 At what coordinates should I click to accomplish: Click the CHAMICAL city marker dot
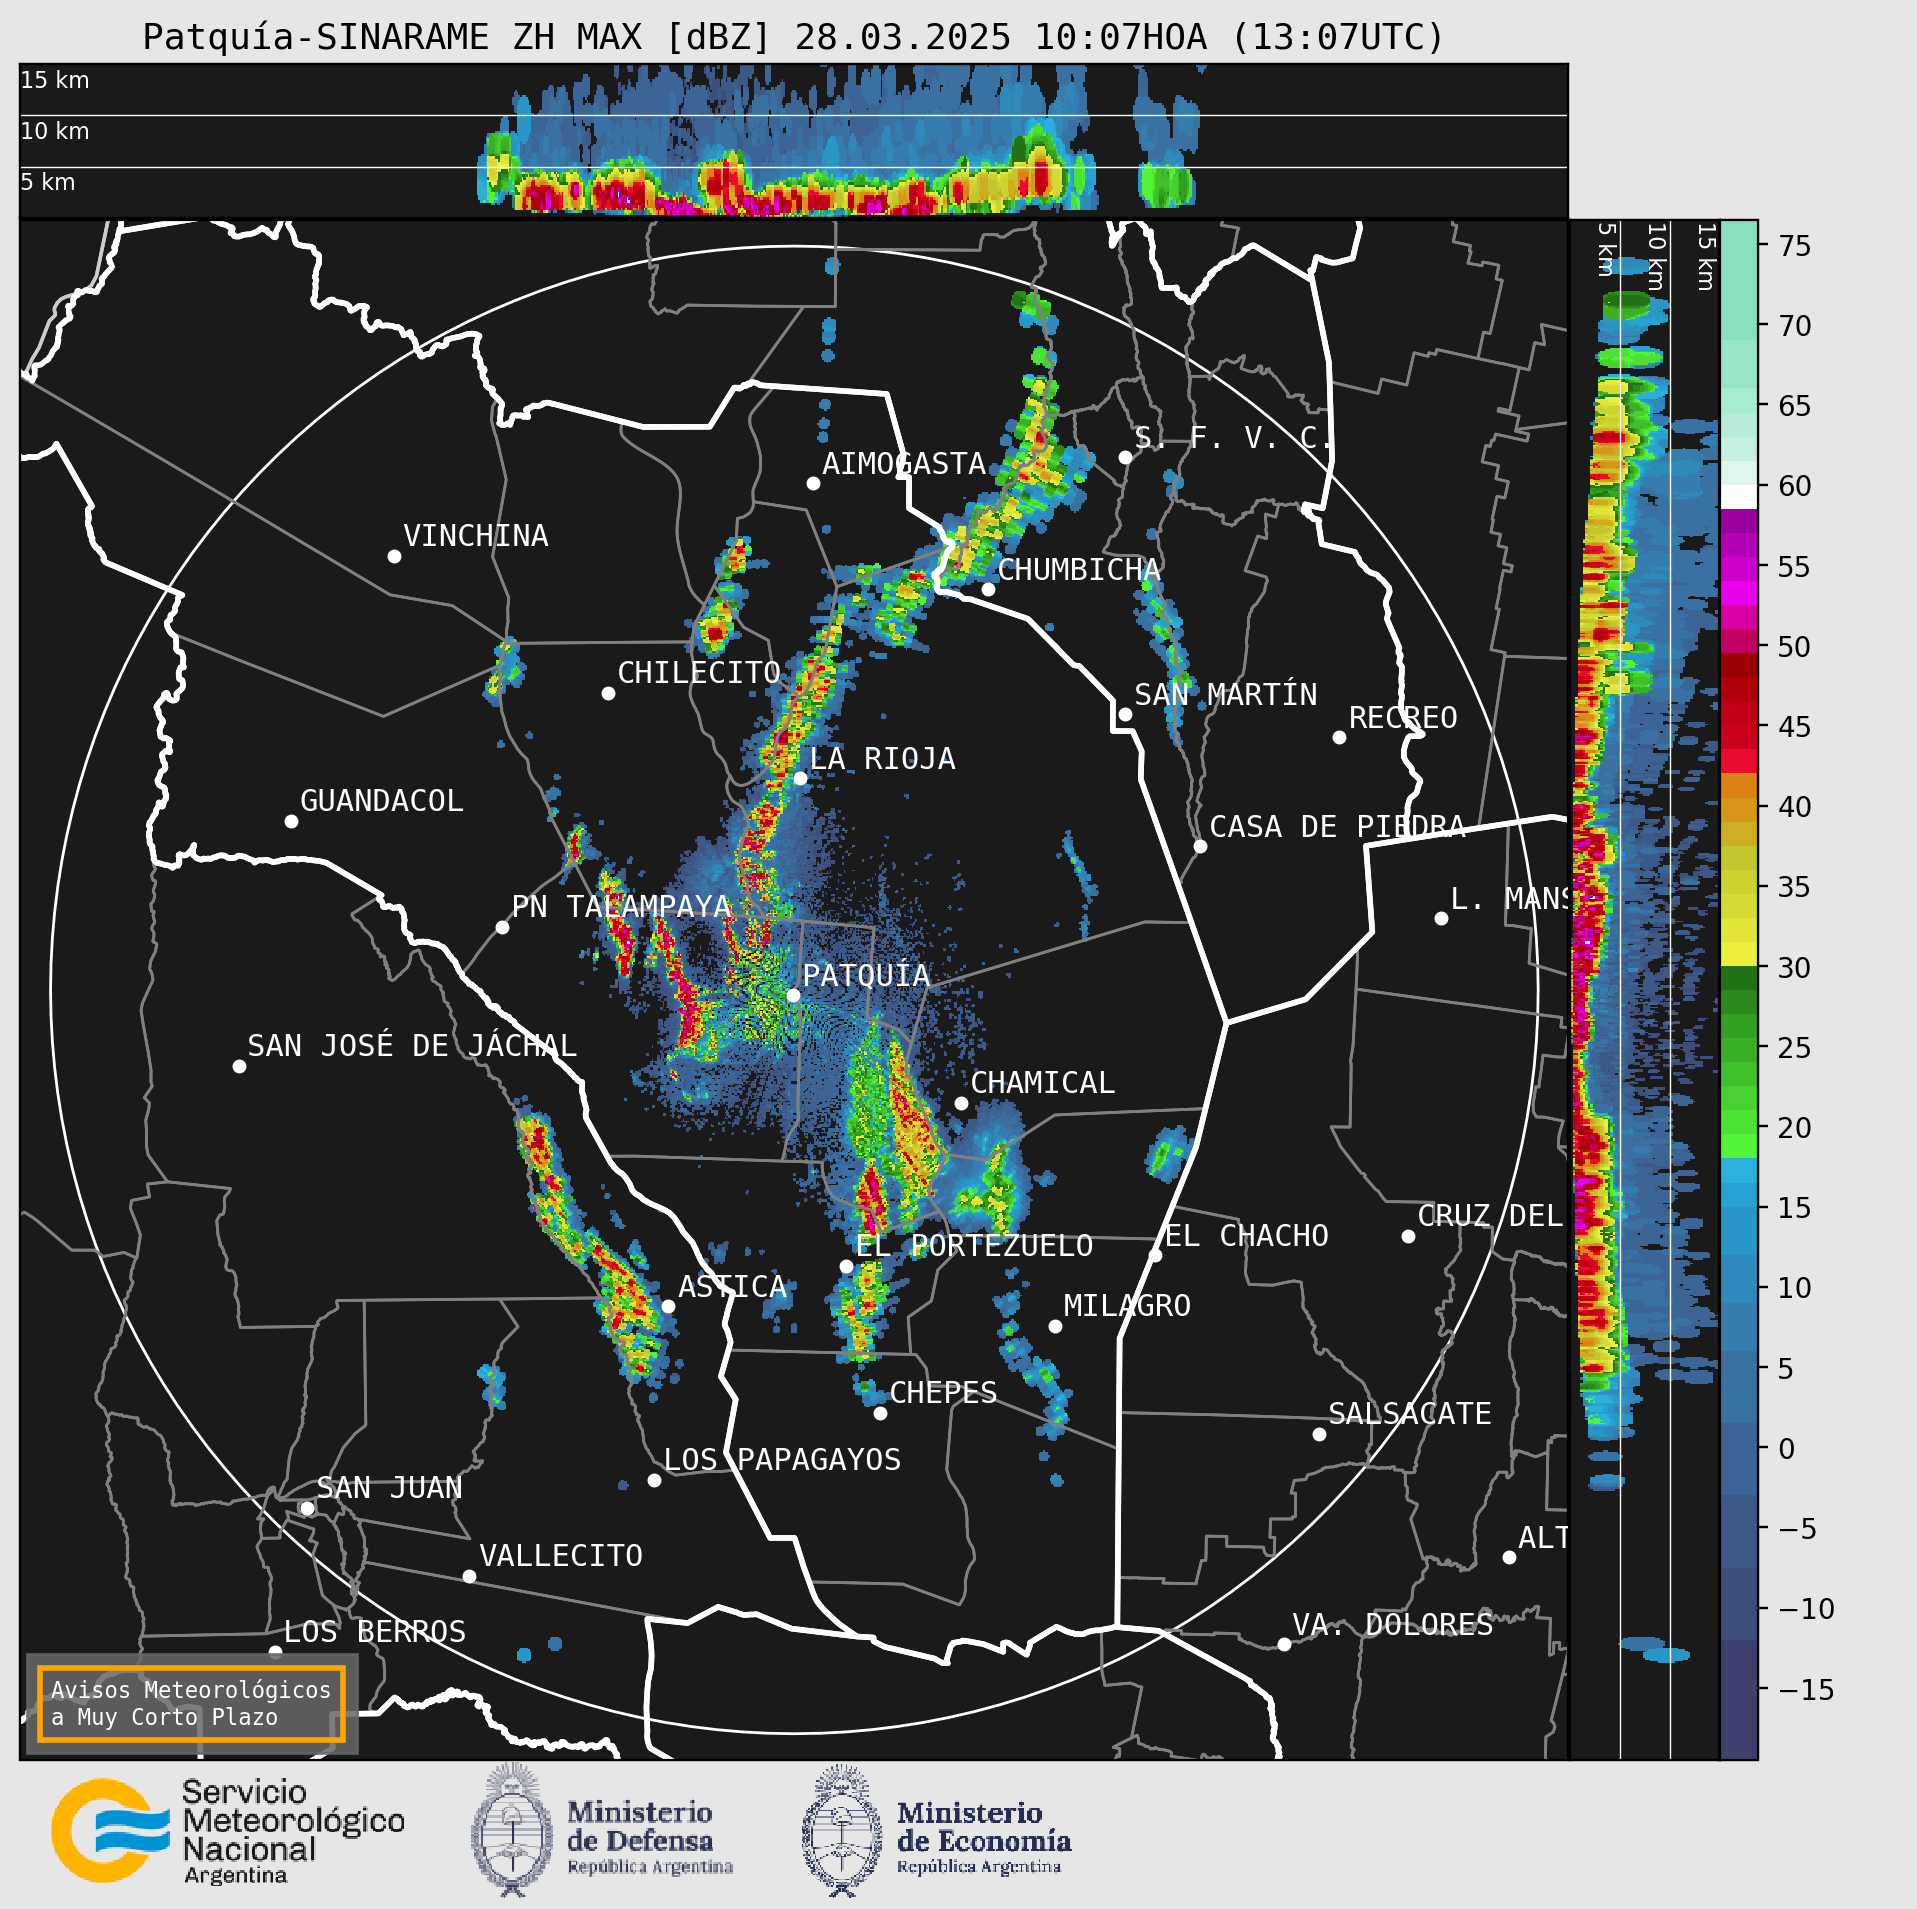click(961, 1103)
